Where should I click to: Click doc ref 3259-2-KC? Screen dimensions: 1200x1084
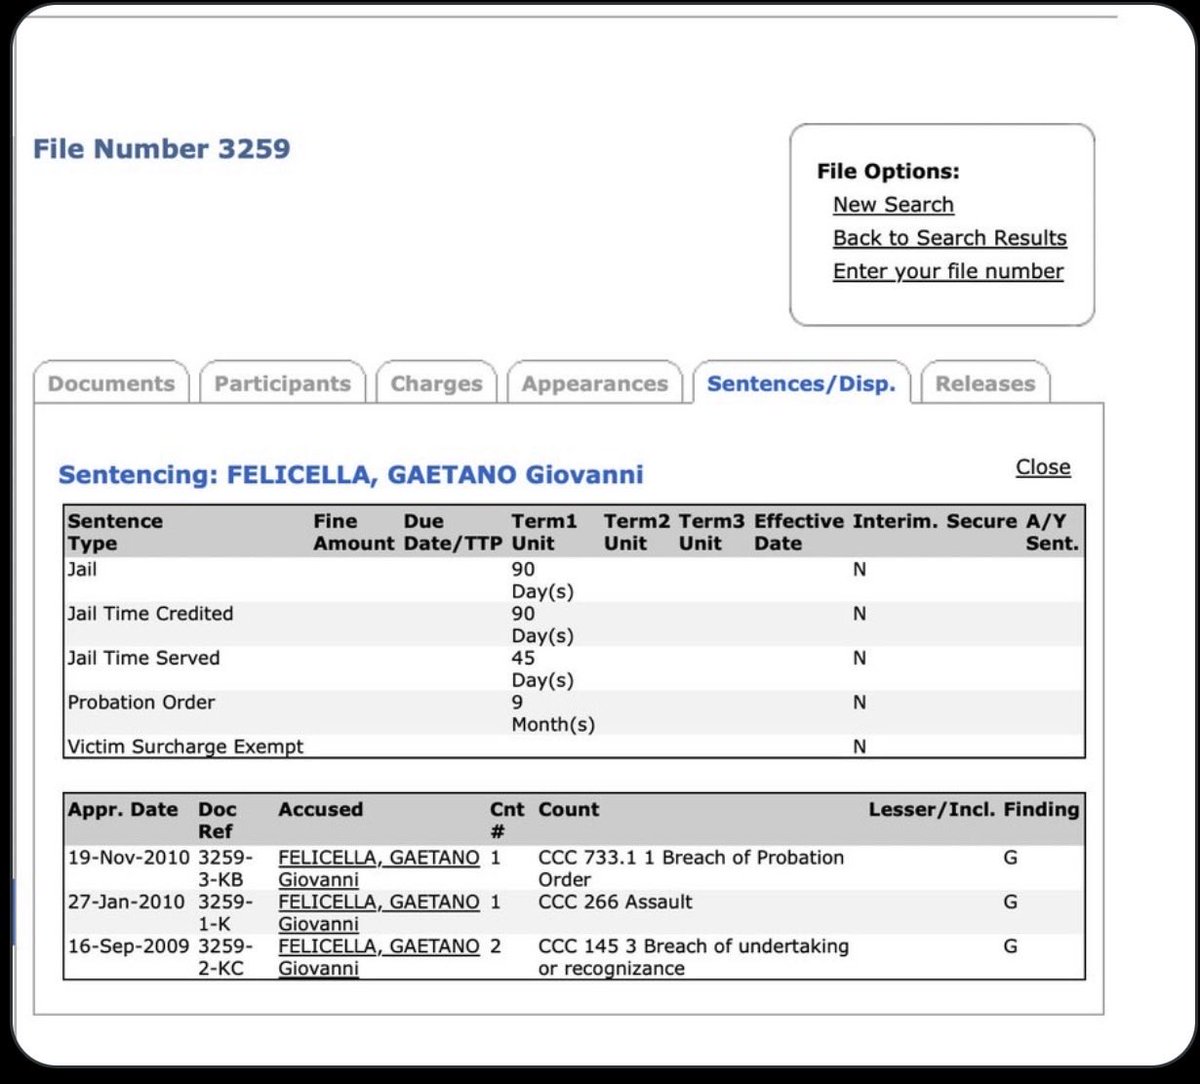pyautogui.click(x=227, y=956)
